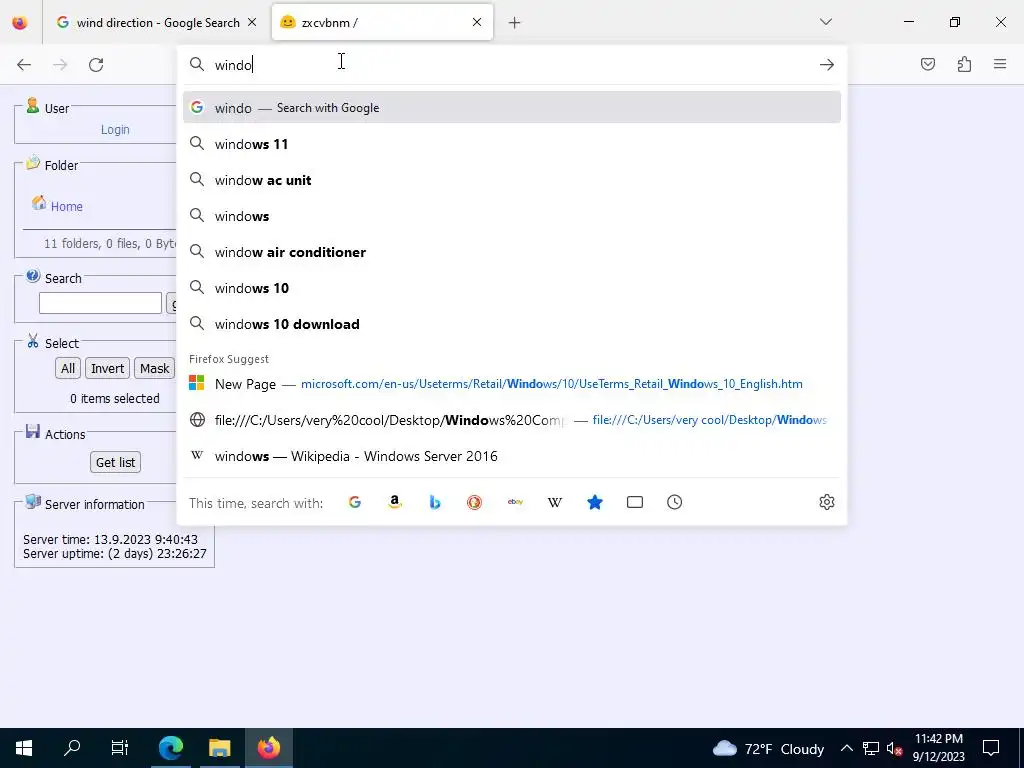Click the Get list button
This screenshot has height=768, width=1024.
coord(116,462)
